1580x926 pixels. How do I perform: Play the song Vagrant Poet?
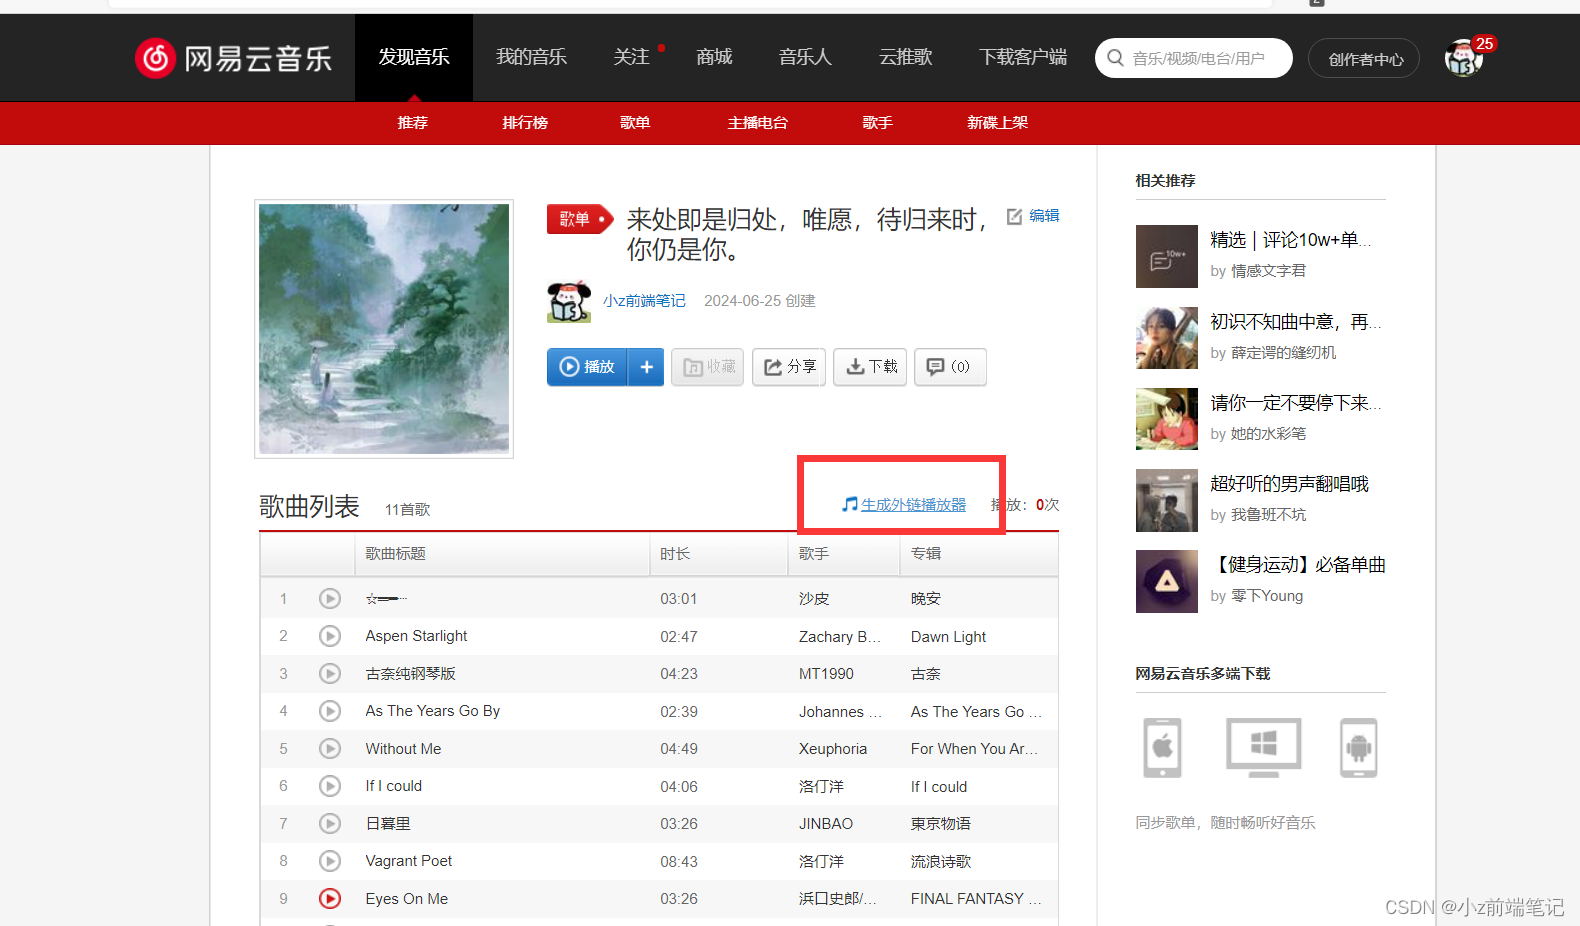[x=330, y=861]
